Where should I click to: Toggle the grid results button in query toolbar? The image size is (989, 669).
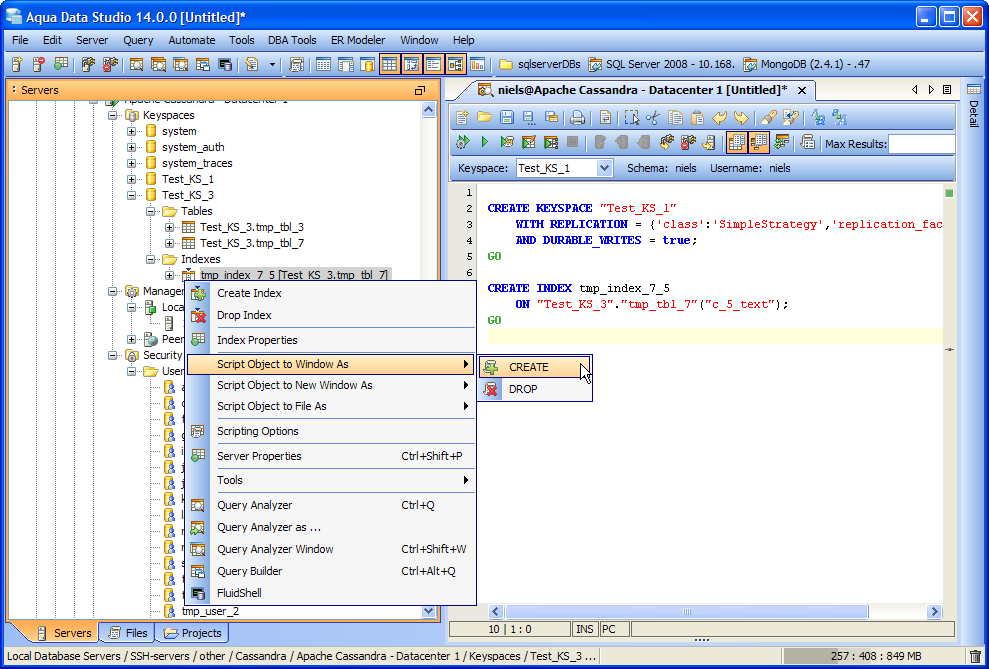point(737,143)
